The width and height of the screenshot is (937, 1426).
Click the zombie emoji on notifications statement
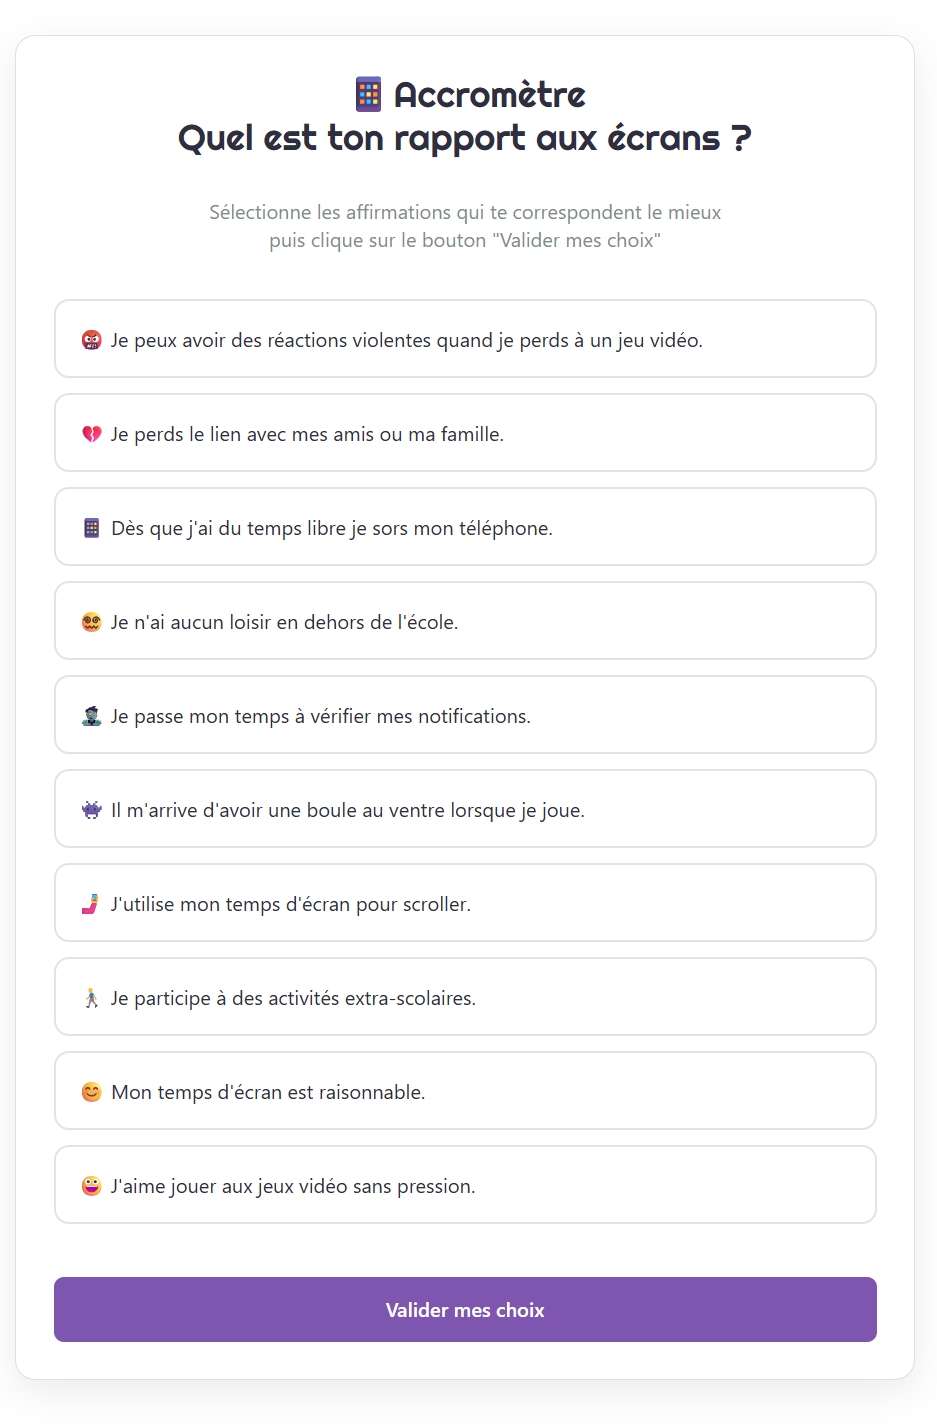click(x=91, y=715)
